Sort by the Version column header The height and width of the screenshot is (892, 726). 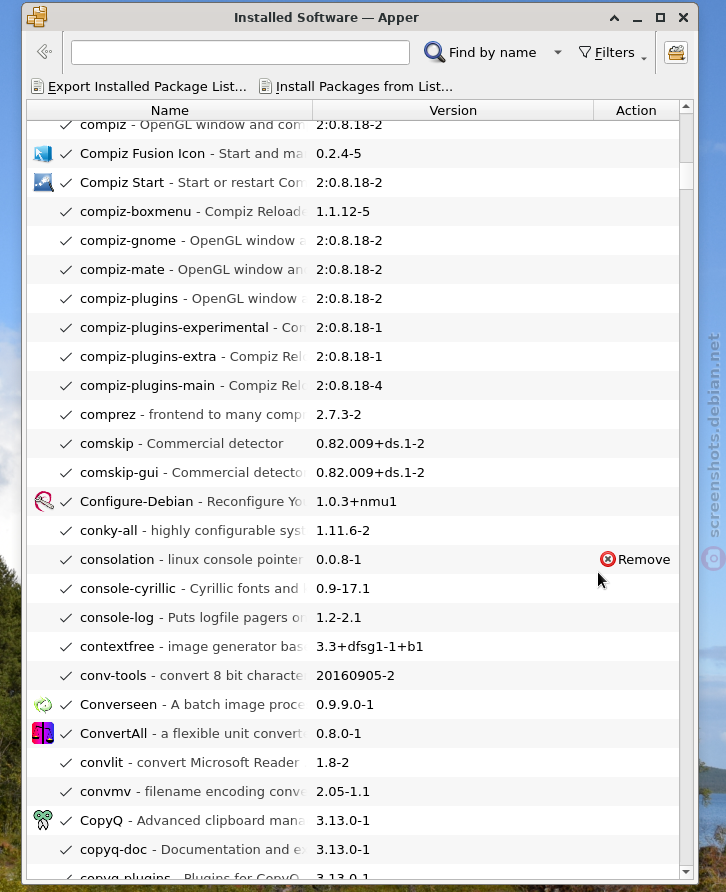tap(453, 110)
